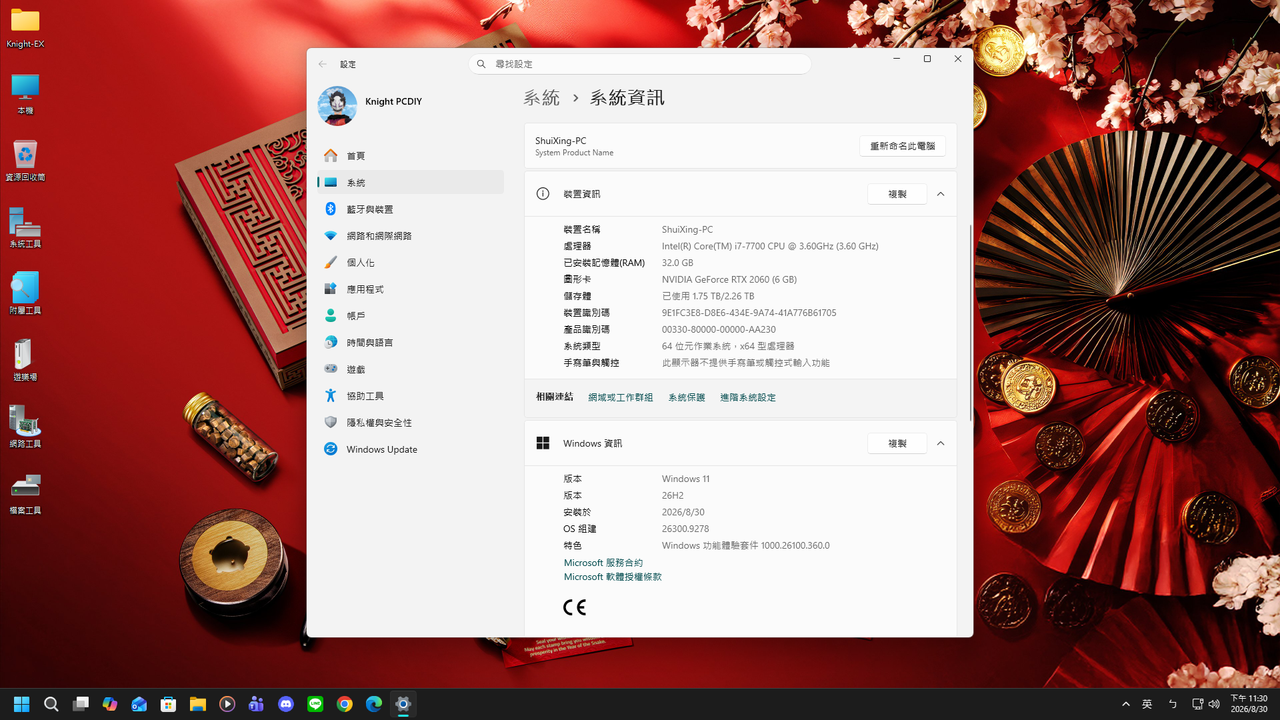
Task: Click the OS build value 26300.9278
Action: point(685,529)
